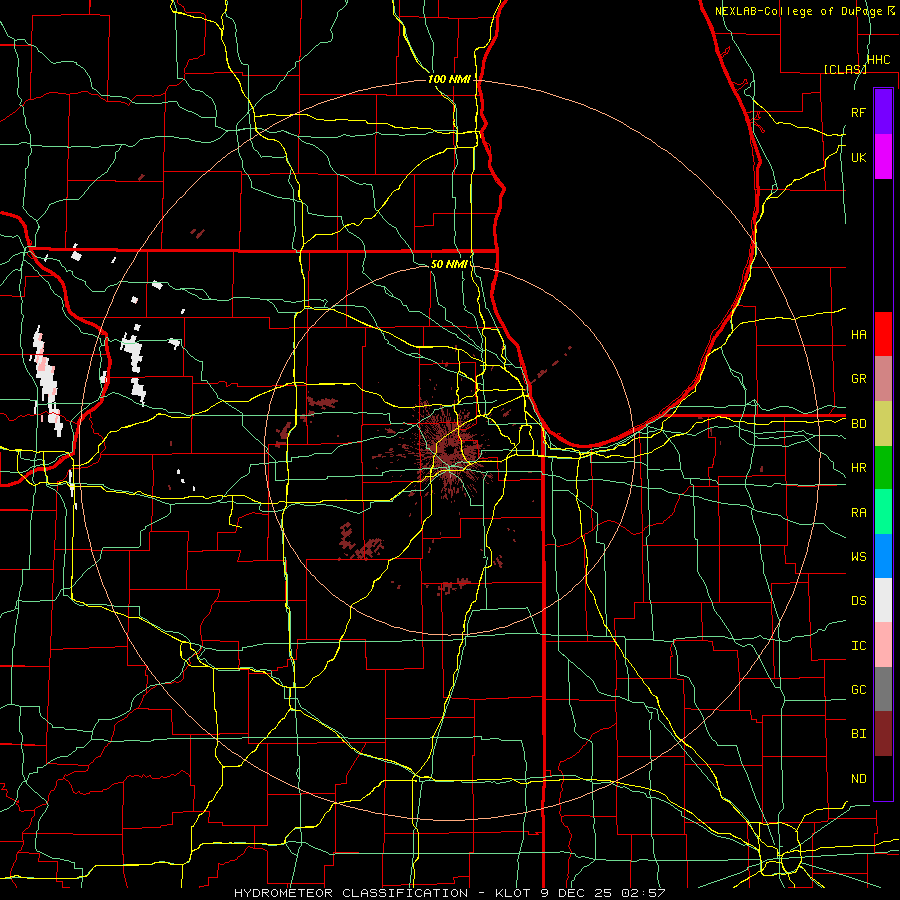
Task: Click the IC legend label
Action: (858, 646)
